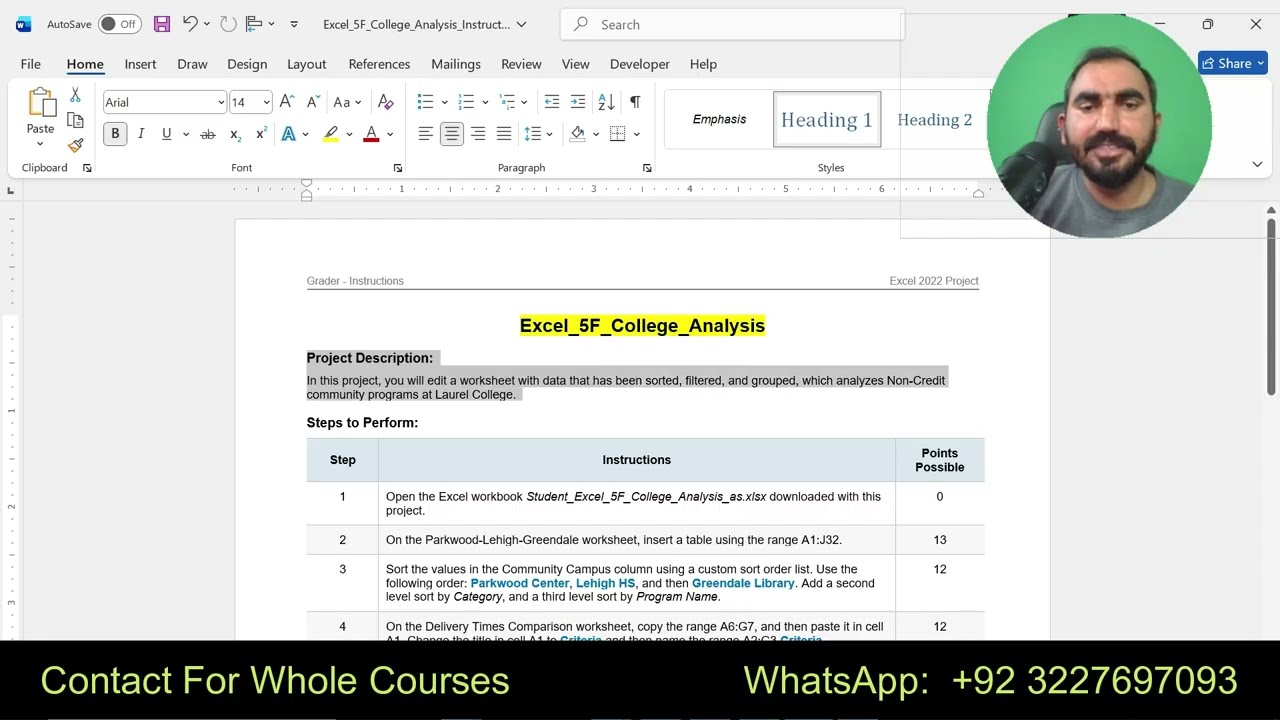This screenshot has height=720, width=1280.
Task: Click the Search input box
Action: pyautogui.click(x=732, y=24)
